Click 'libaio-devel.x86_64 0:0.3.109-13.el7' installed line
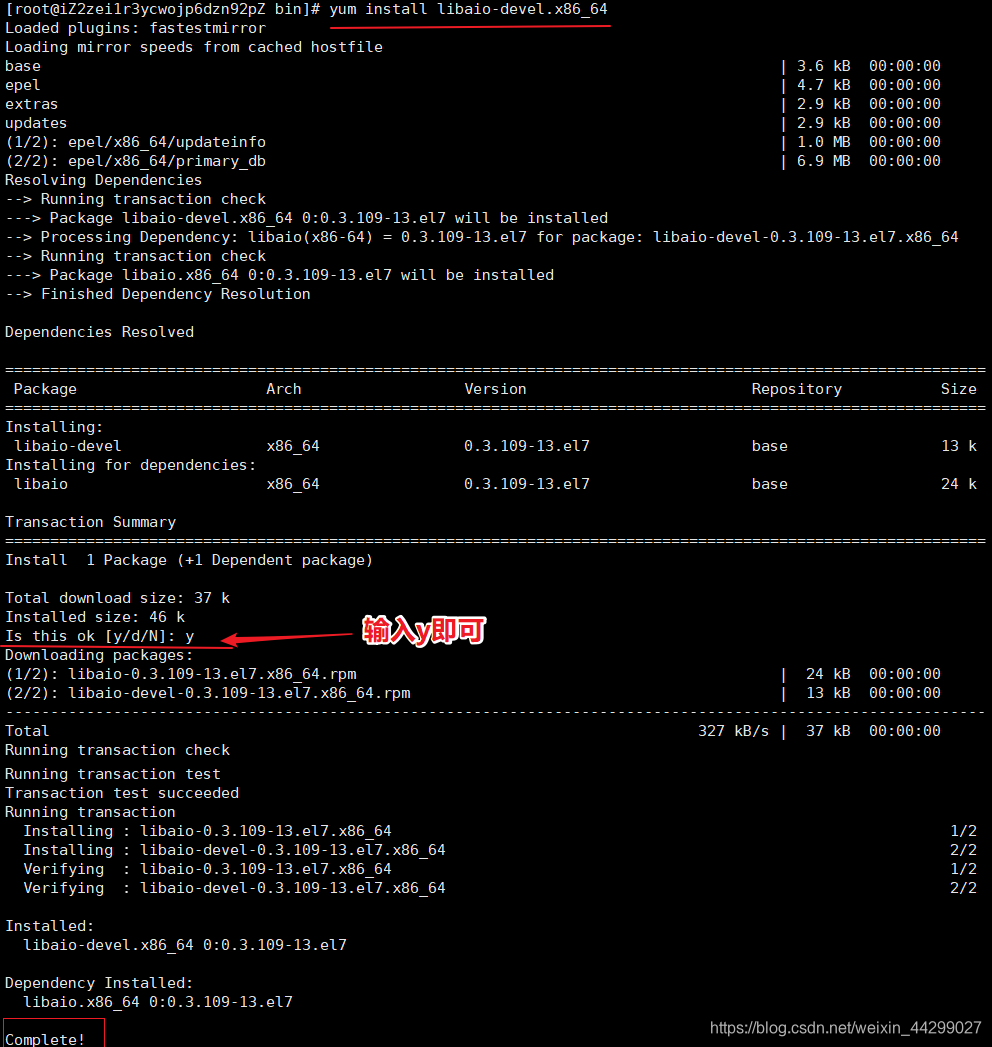Screen dimensions: 992x1047 (x=185, y=945)
